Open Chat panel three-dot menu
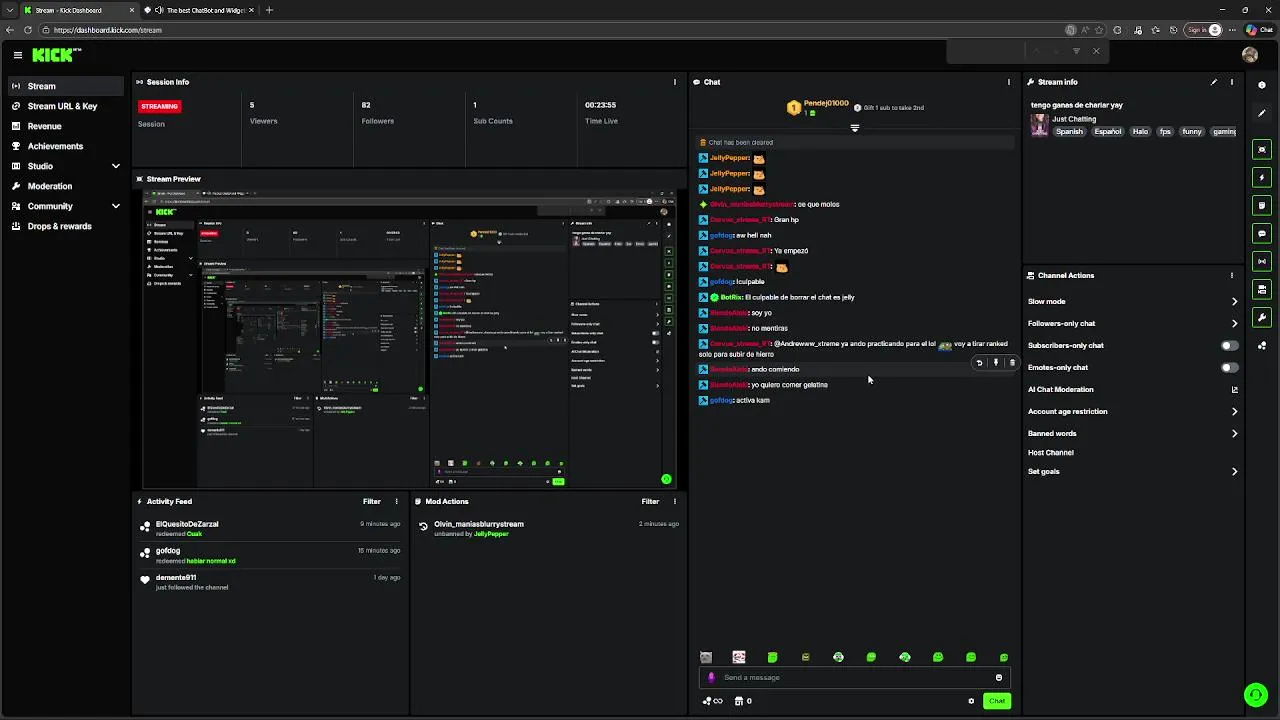 pyautogui.click(x=1008, y=82)
